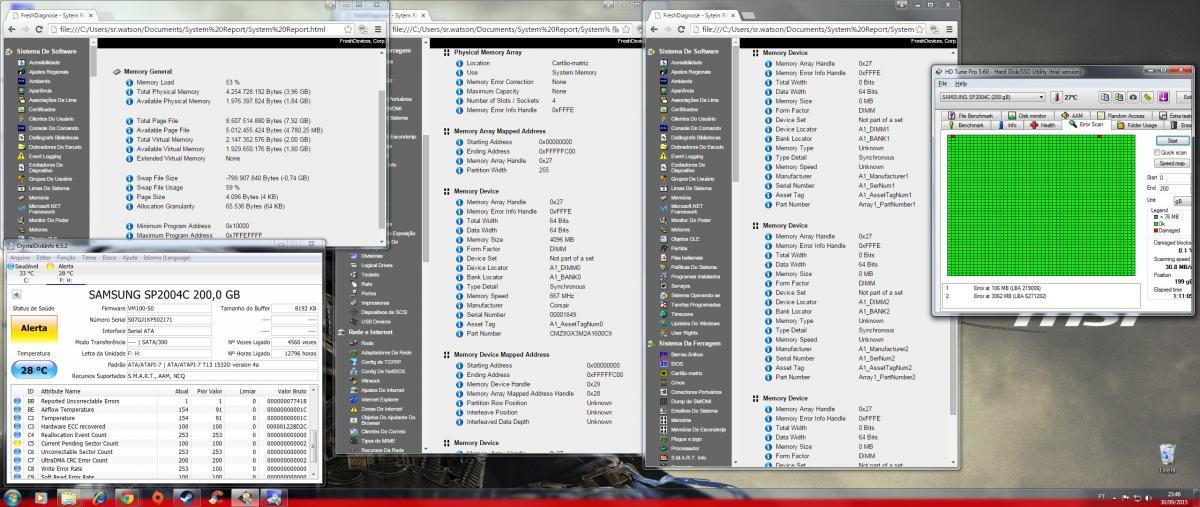Switch to the Info tab in HD Tune
1200x507 pixels.
pos(1007,125)
